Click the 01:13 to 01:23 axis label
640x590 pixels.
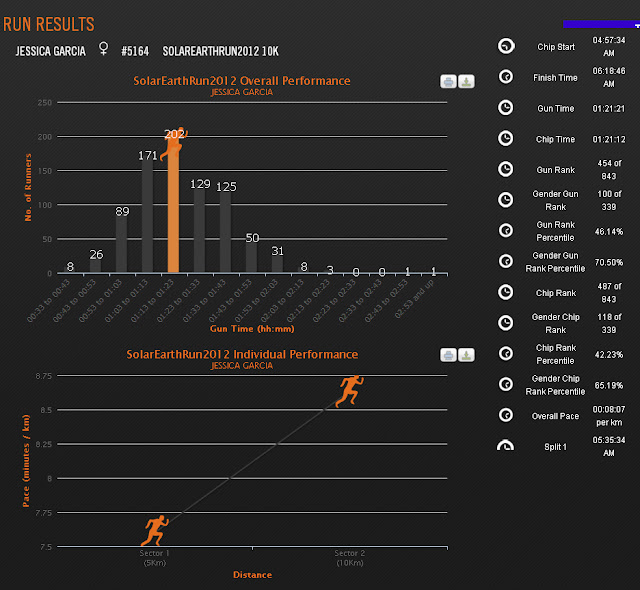152,301
